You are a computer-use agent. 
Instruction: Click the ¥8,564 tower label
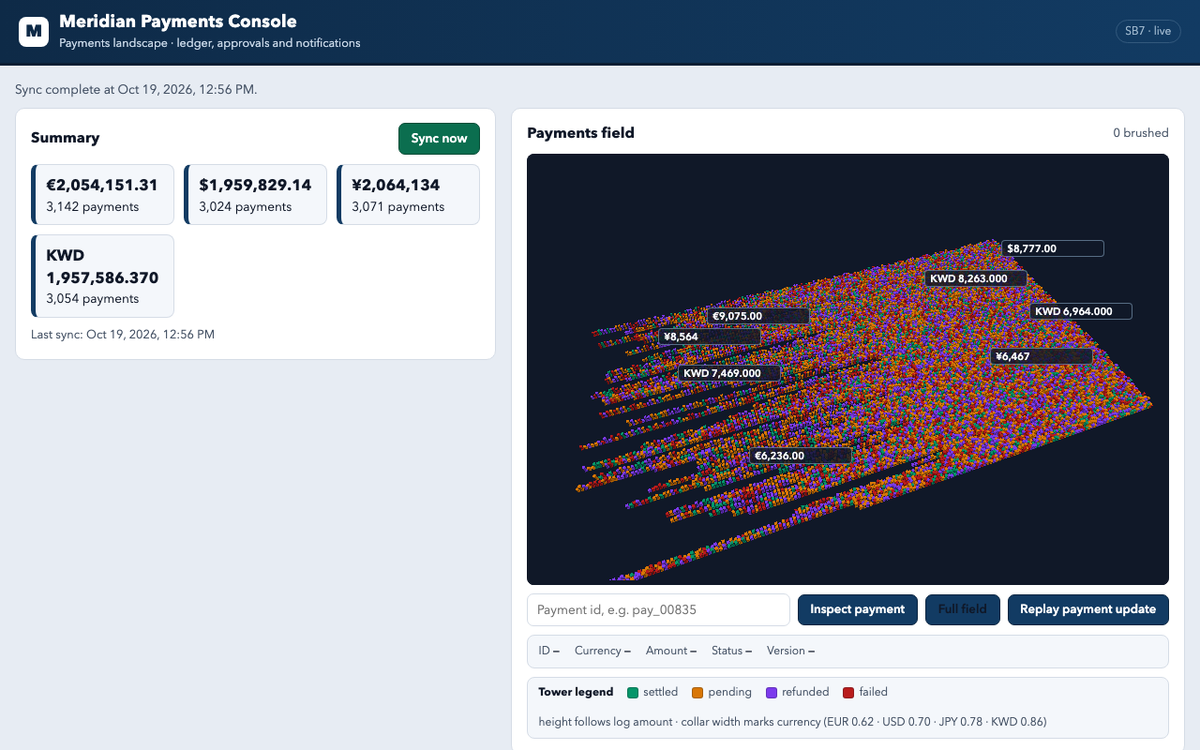[710, 337]
